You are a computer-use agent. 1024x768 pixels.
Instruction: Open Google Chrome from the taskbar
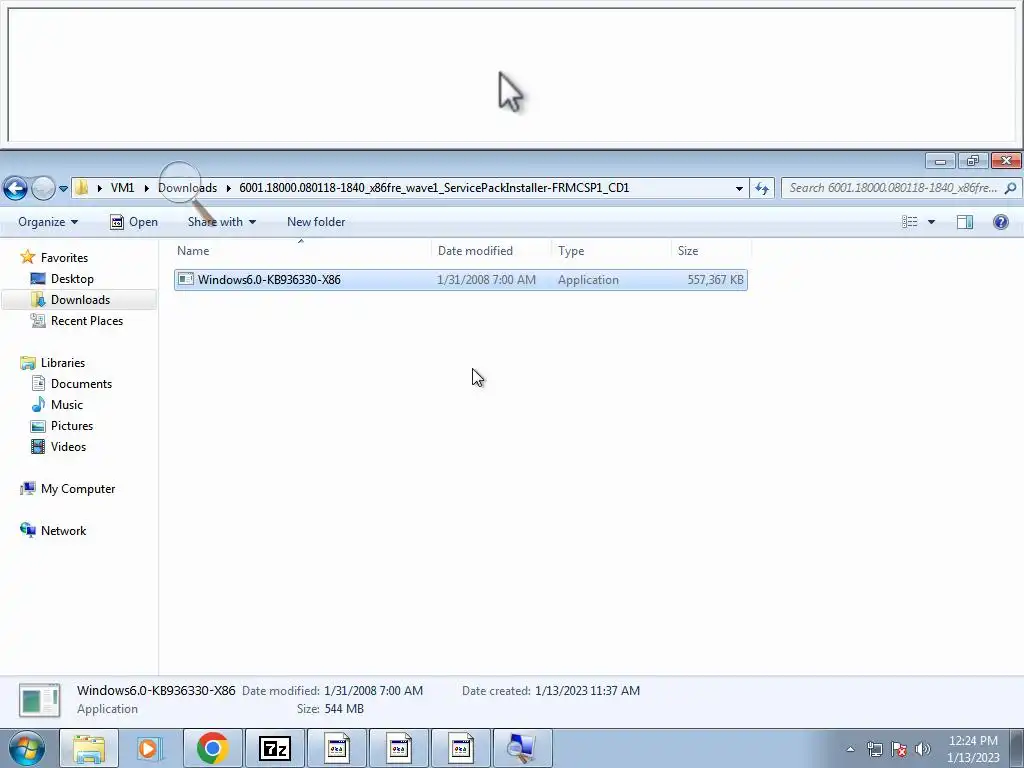tap(212, 748)
